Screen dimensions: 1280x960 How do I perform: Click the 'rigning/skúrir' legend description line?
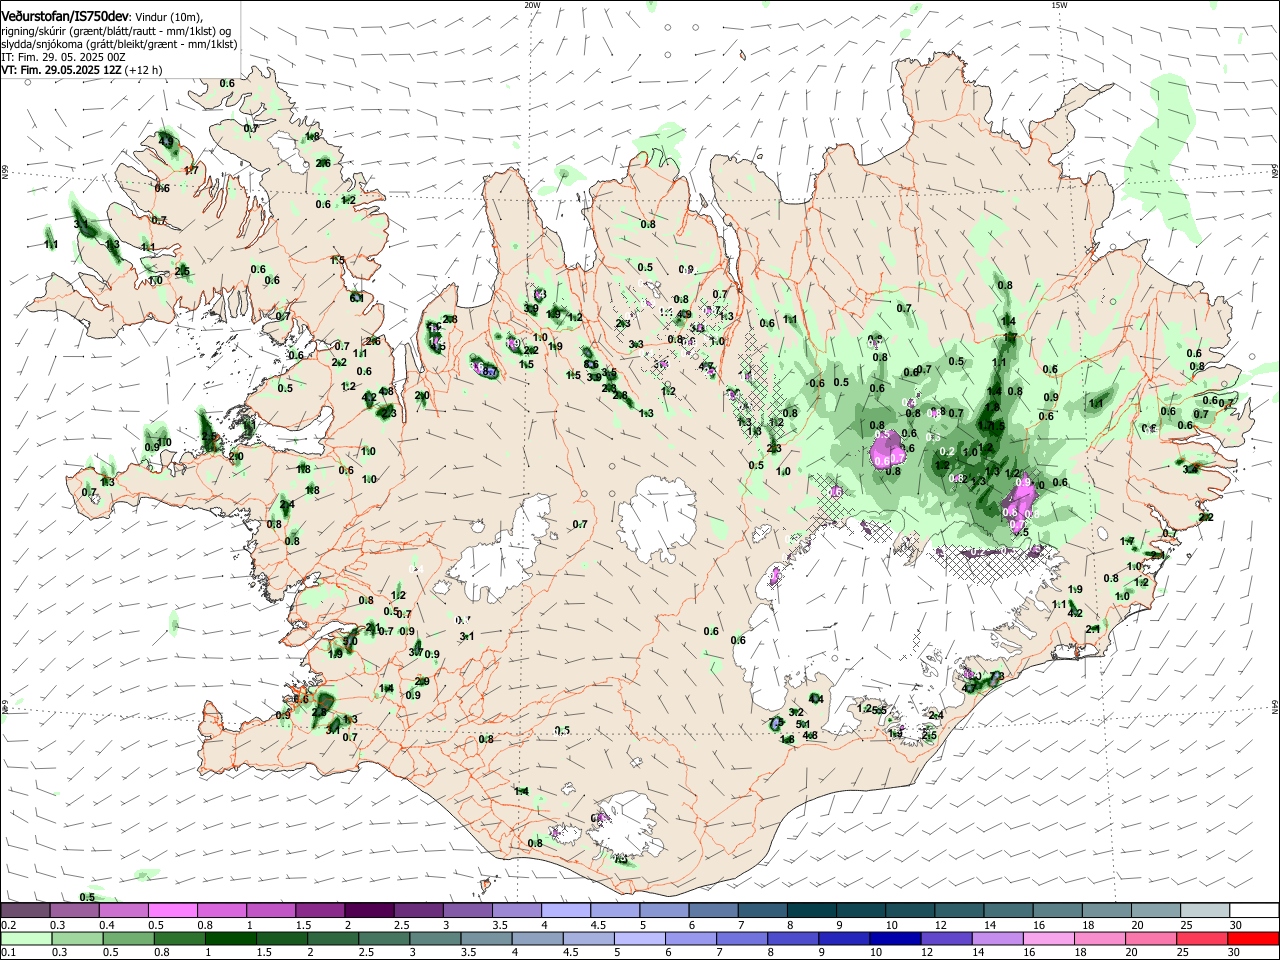[x=115, y=31]
